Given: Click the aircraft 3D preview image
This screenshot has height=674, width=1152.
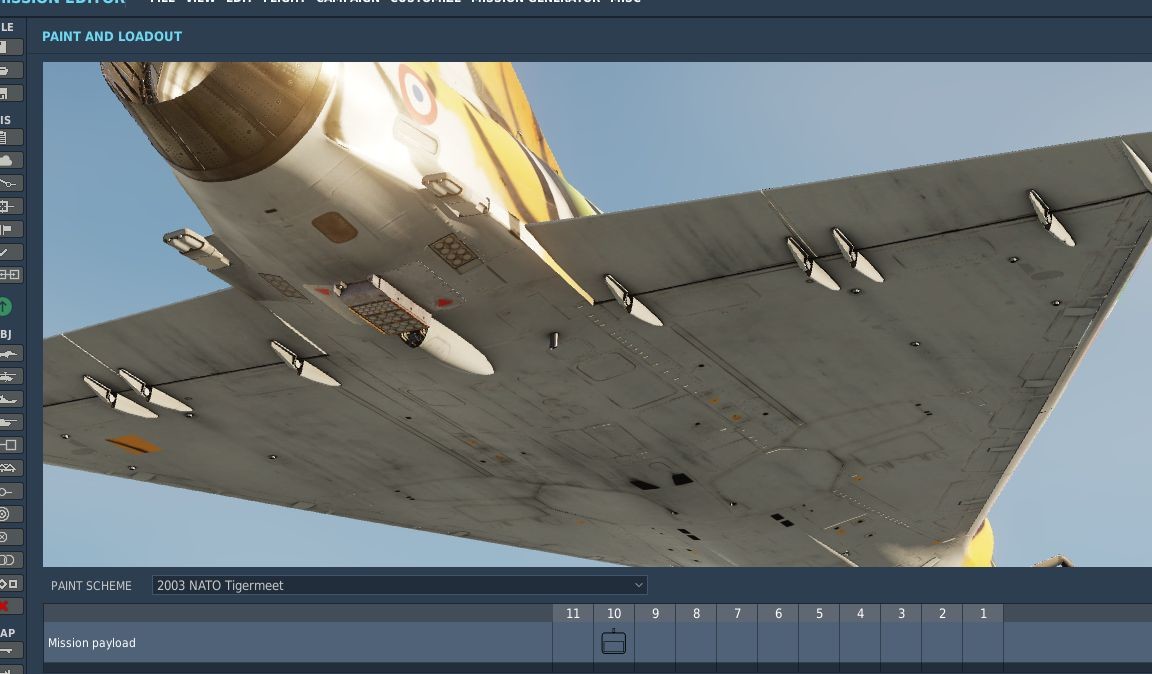Looking at the screenshot, I should [597, 314].
